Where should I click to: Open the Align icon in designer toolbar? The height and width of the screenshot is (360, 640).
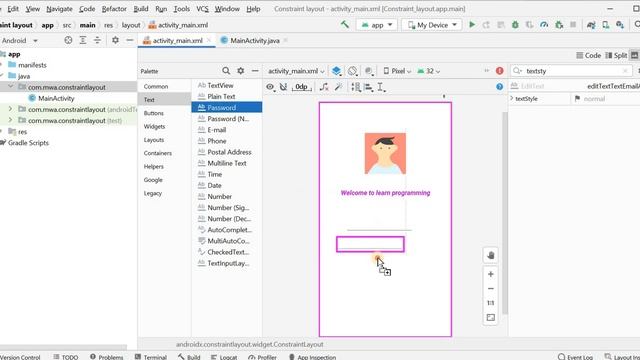(369, 87)
